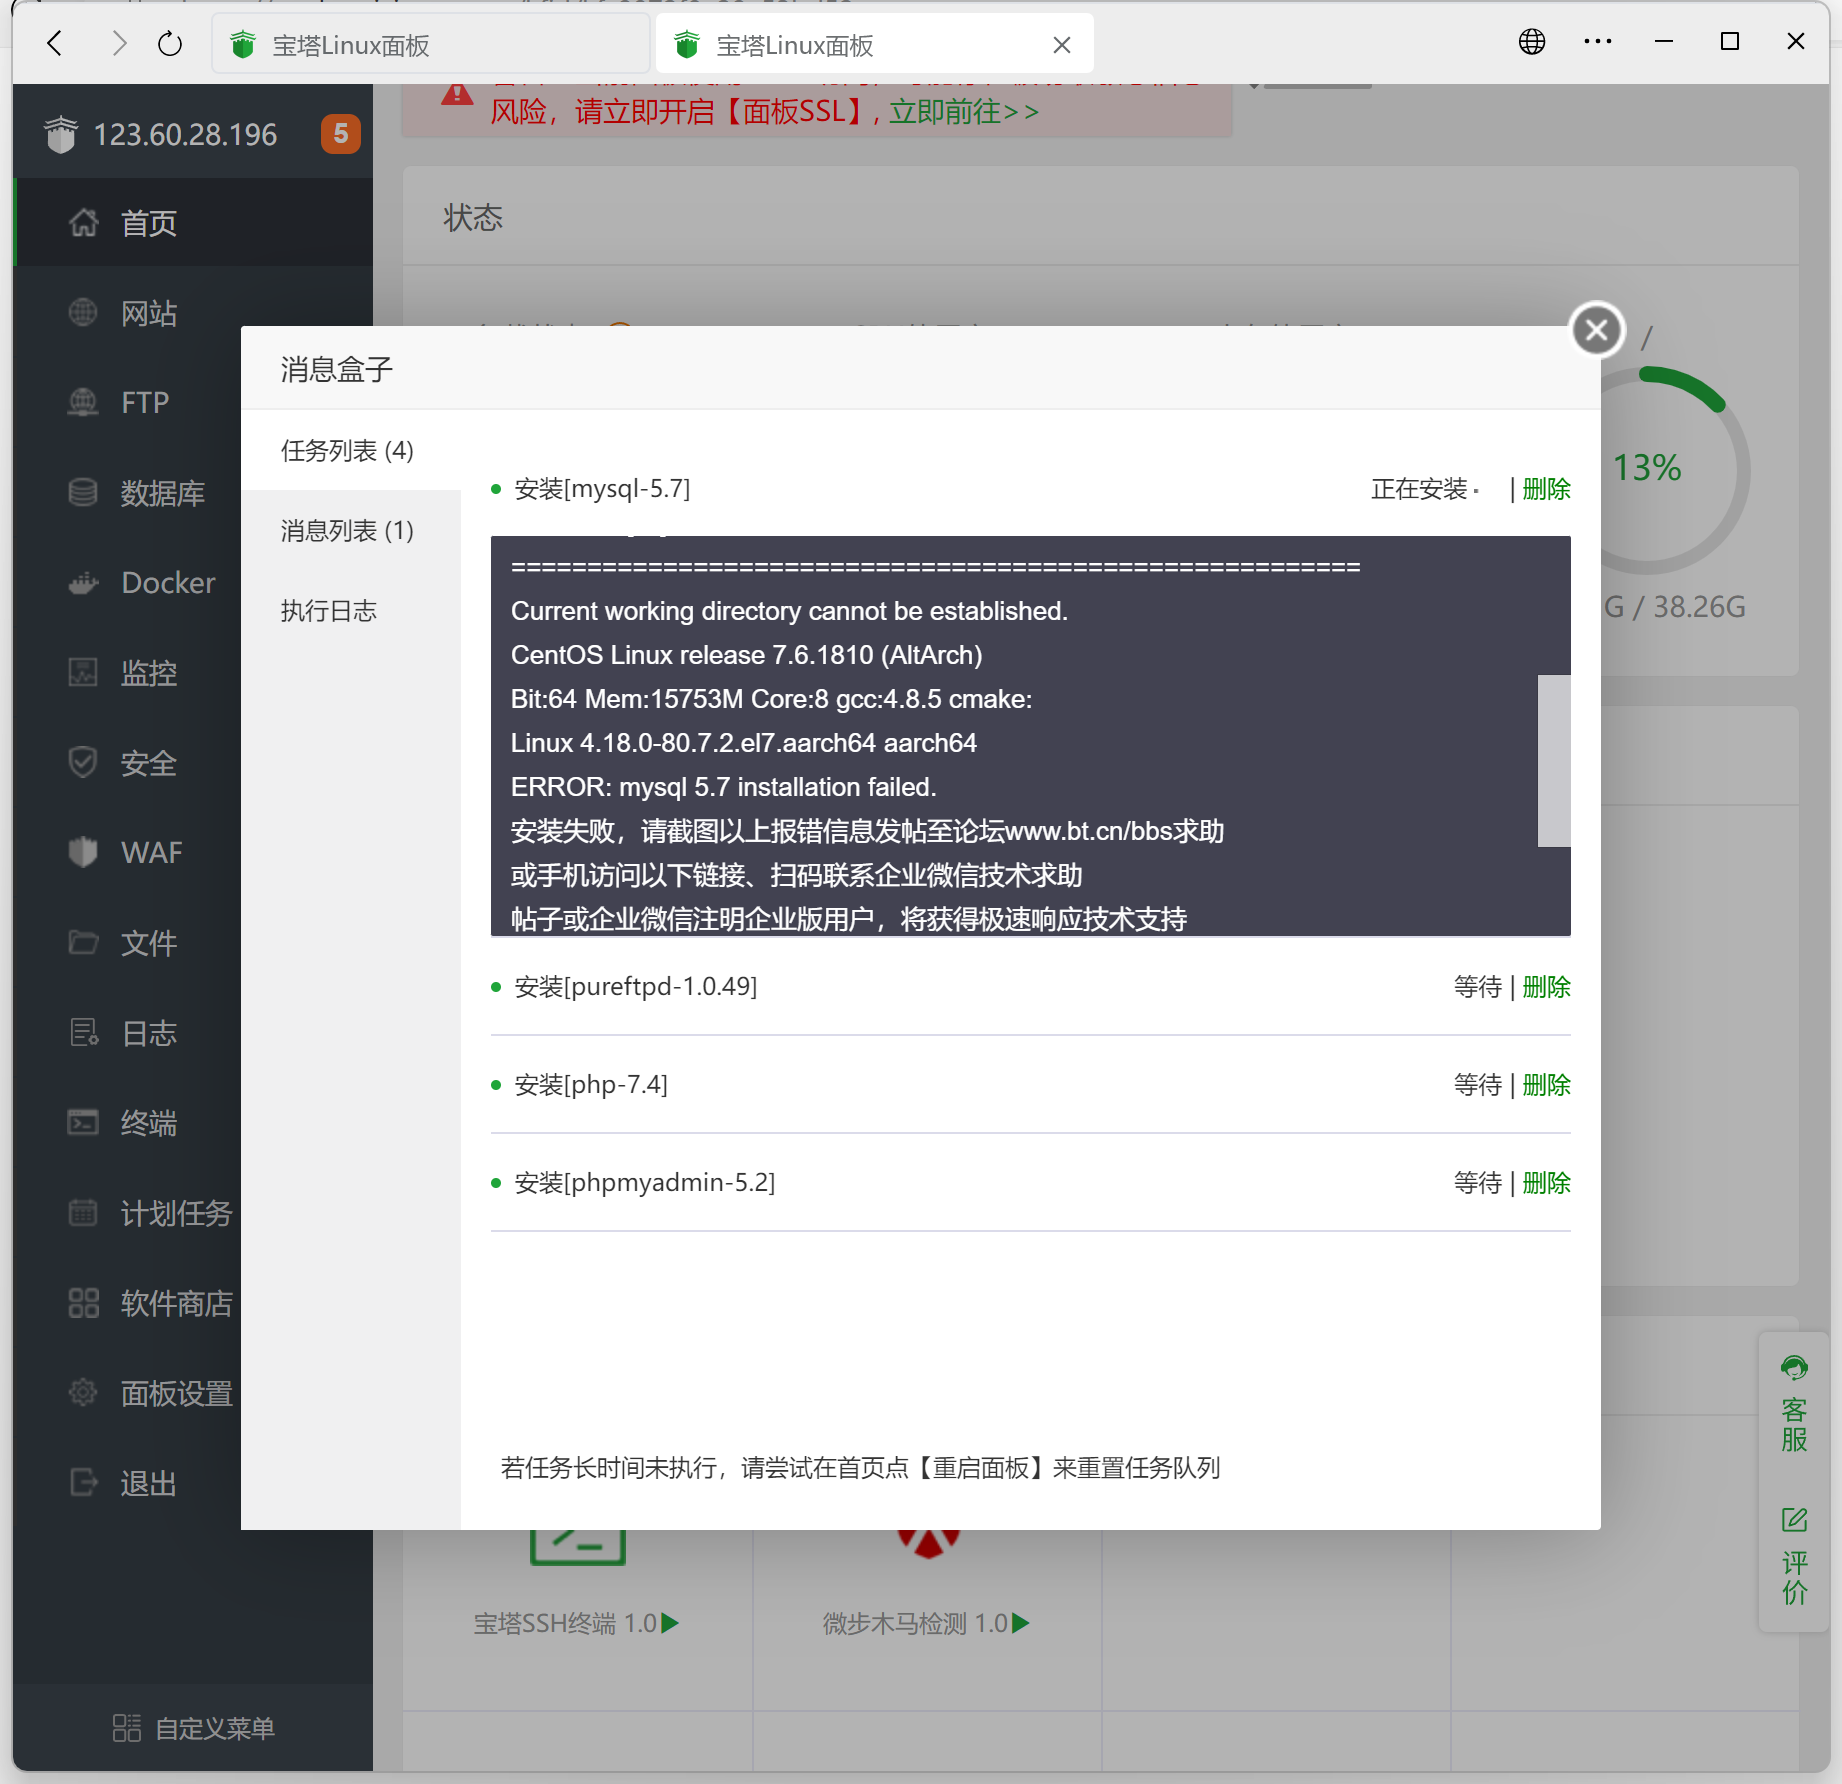Click the 监控 monitoring icon
The height and width of the screenshot is (1784, 1842).
tap(83, 672)
